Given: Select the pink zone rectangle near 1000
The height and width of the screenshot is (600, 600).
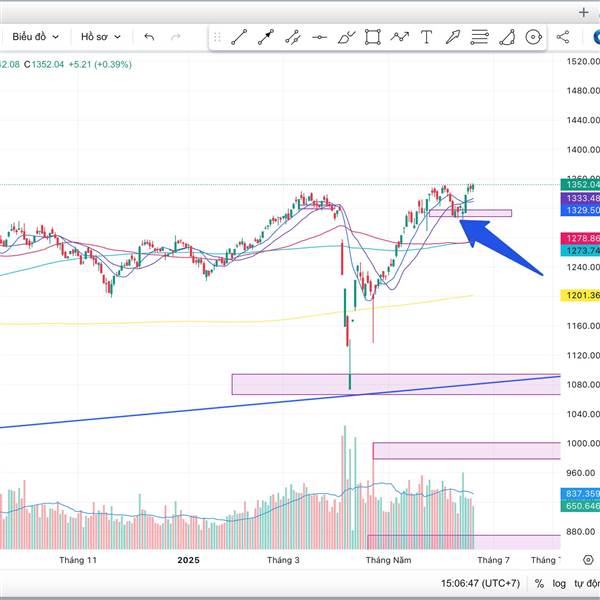Looking at the screenshot, I should [x=466, y=451].
